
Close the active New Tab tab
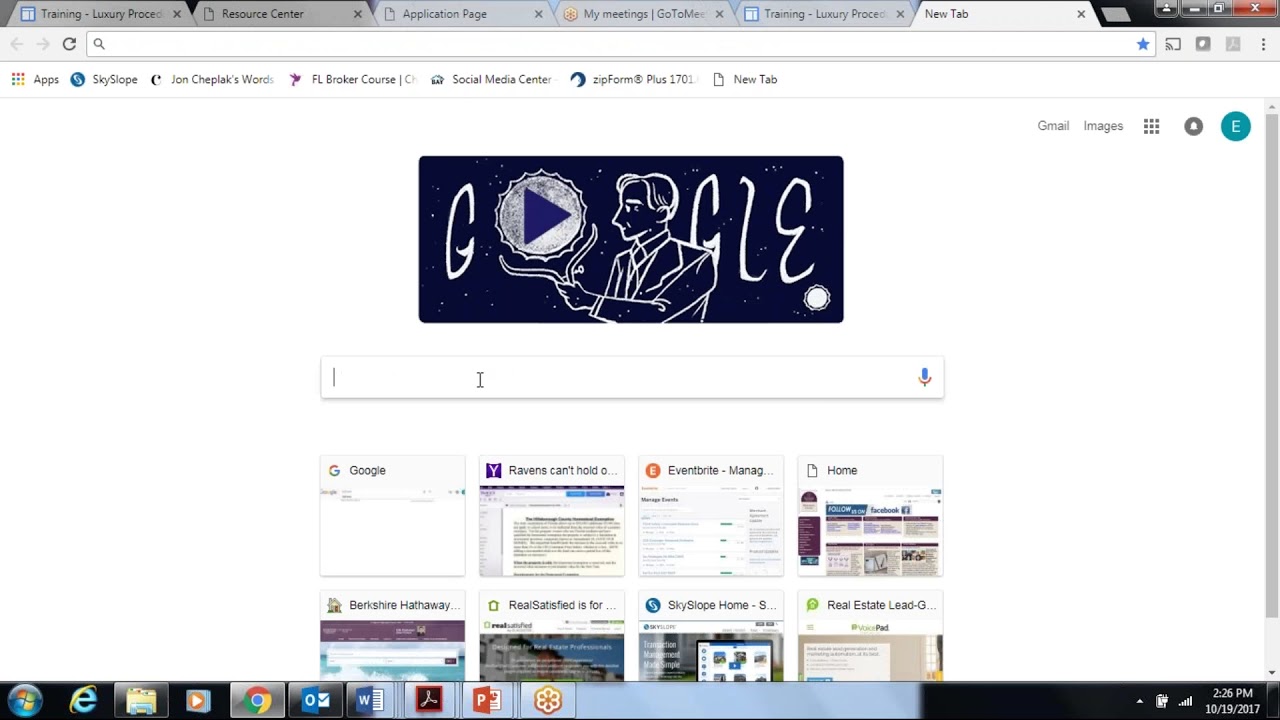pos(1081,14)
